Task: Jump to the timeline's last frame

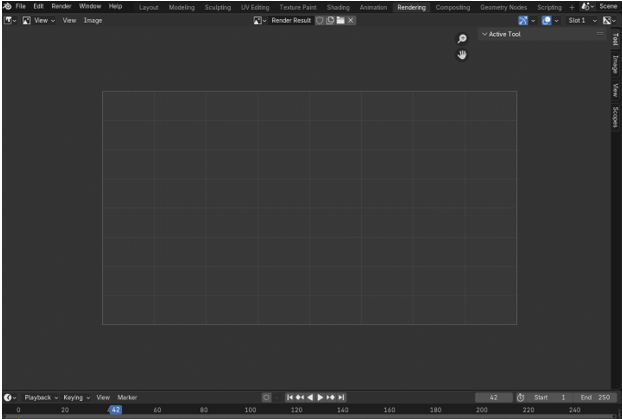Action: (342, 397)
